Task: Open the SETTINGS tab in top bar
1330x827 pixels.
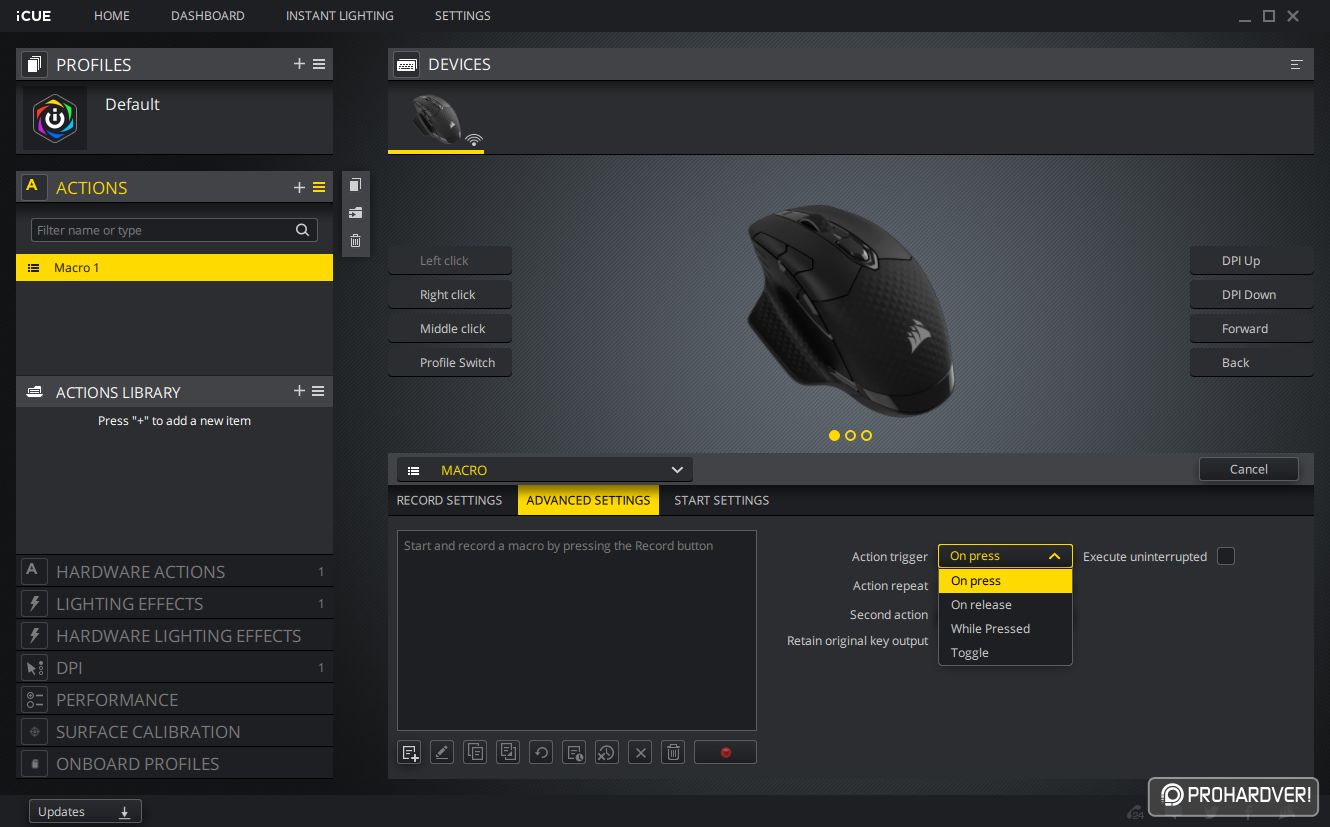Action: [463, 16]
